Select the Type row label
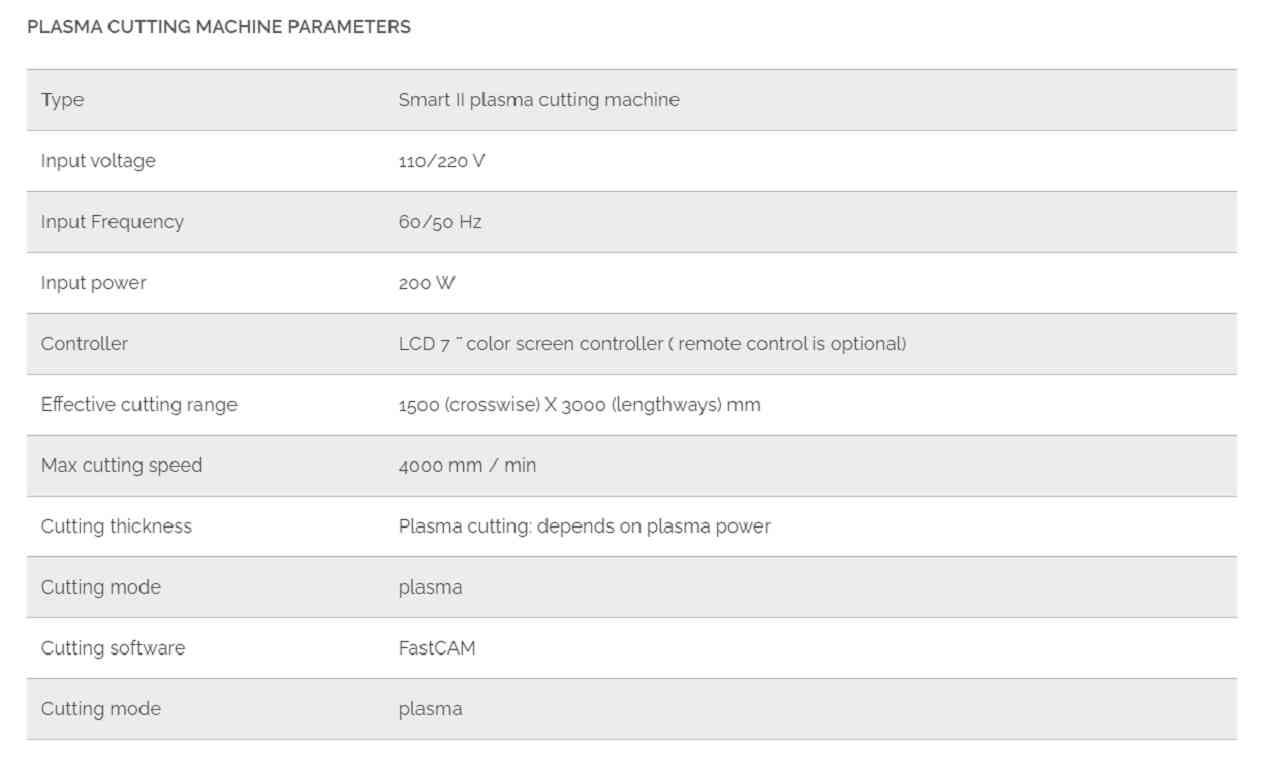The width and height of the screenshot is (1280, 766). (62, 100)
